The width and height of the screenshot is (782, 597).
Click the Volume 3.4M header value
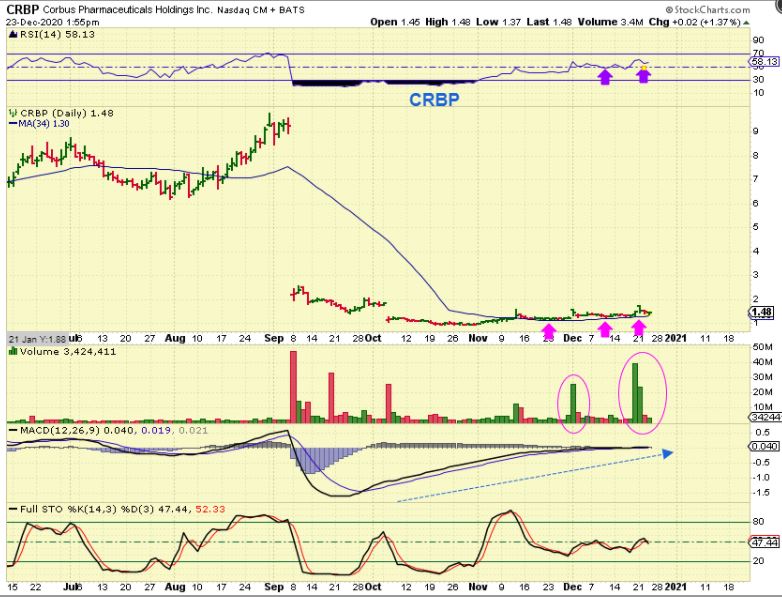click(x=610, y=22)
